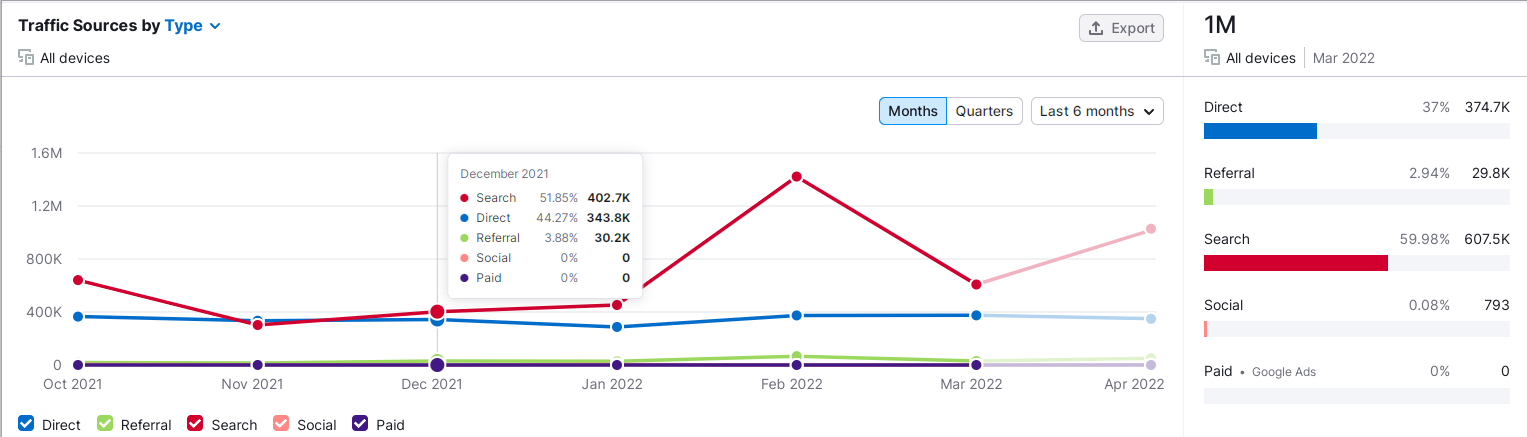This screenshot has height=437, width=1527.
Task: Click the Search data point at Oct 2021
Action: click(78, 281)
